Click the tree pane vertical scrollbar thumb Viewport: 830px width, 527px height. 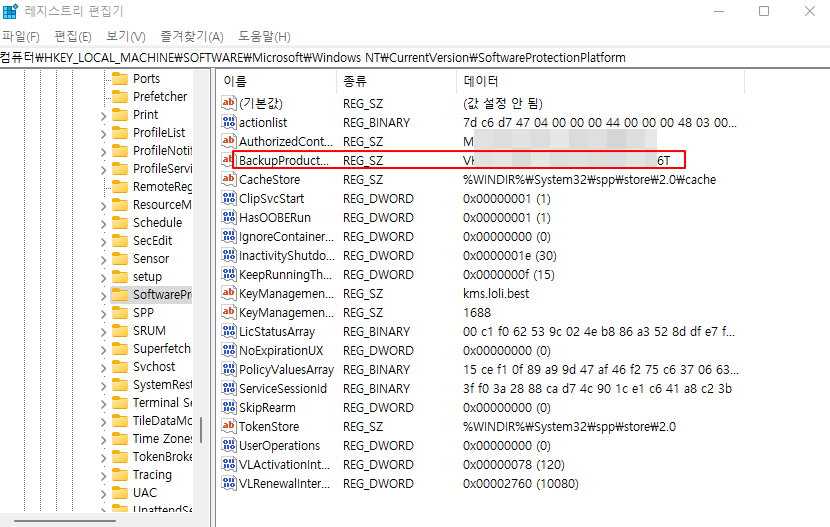pyautogui.click(x=201, y=430)
